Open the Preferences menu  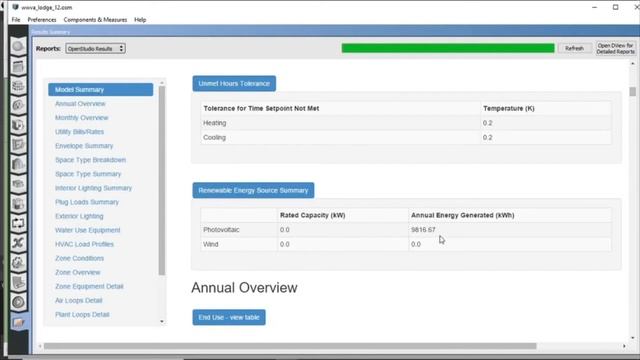click(x=42, y=20)
